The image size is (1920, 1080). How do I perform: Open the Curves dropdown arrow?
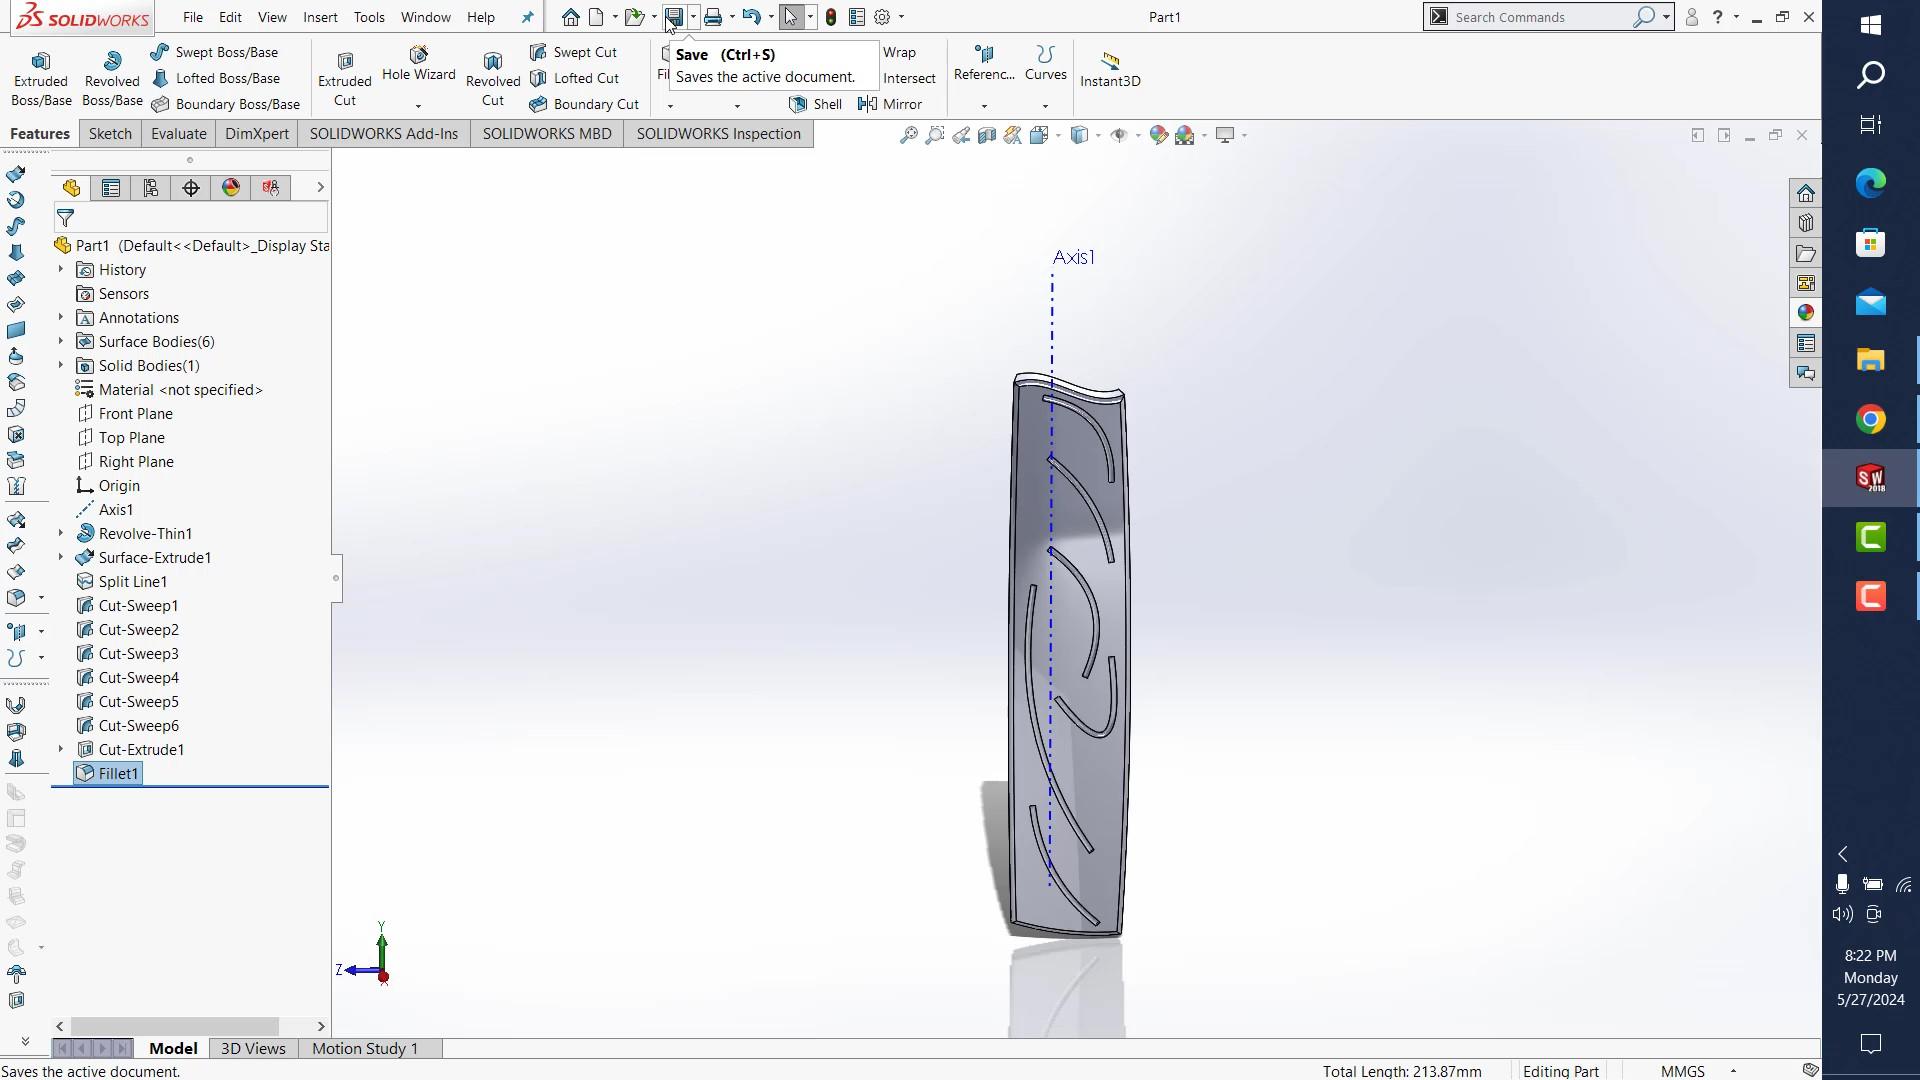[1045, 106]
